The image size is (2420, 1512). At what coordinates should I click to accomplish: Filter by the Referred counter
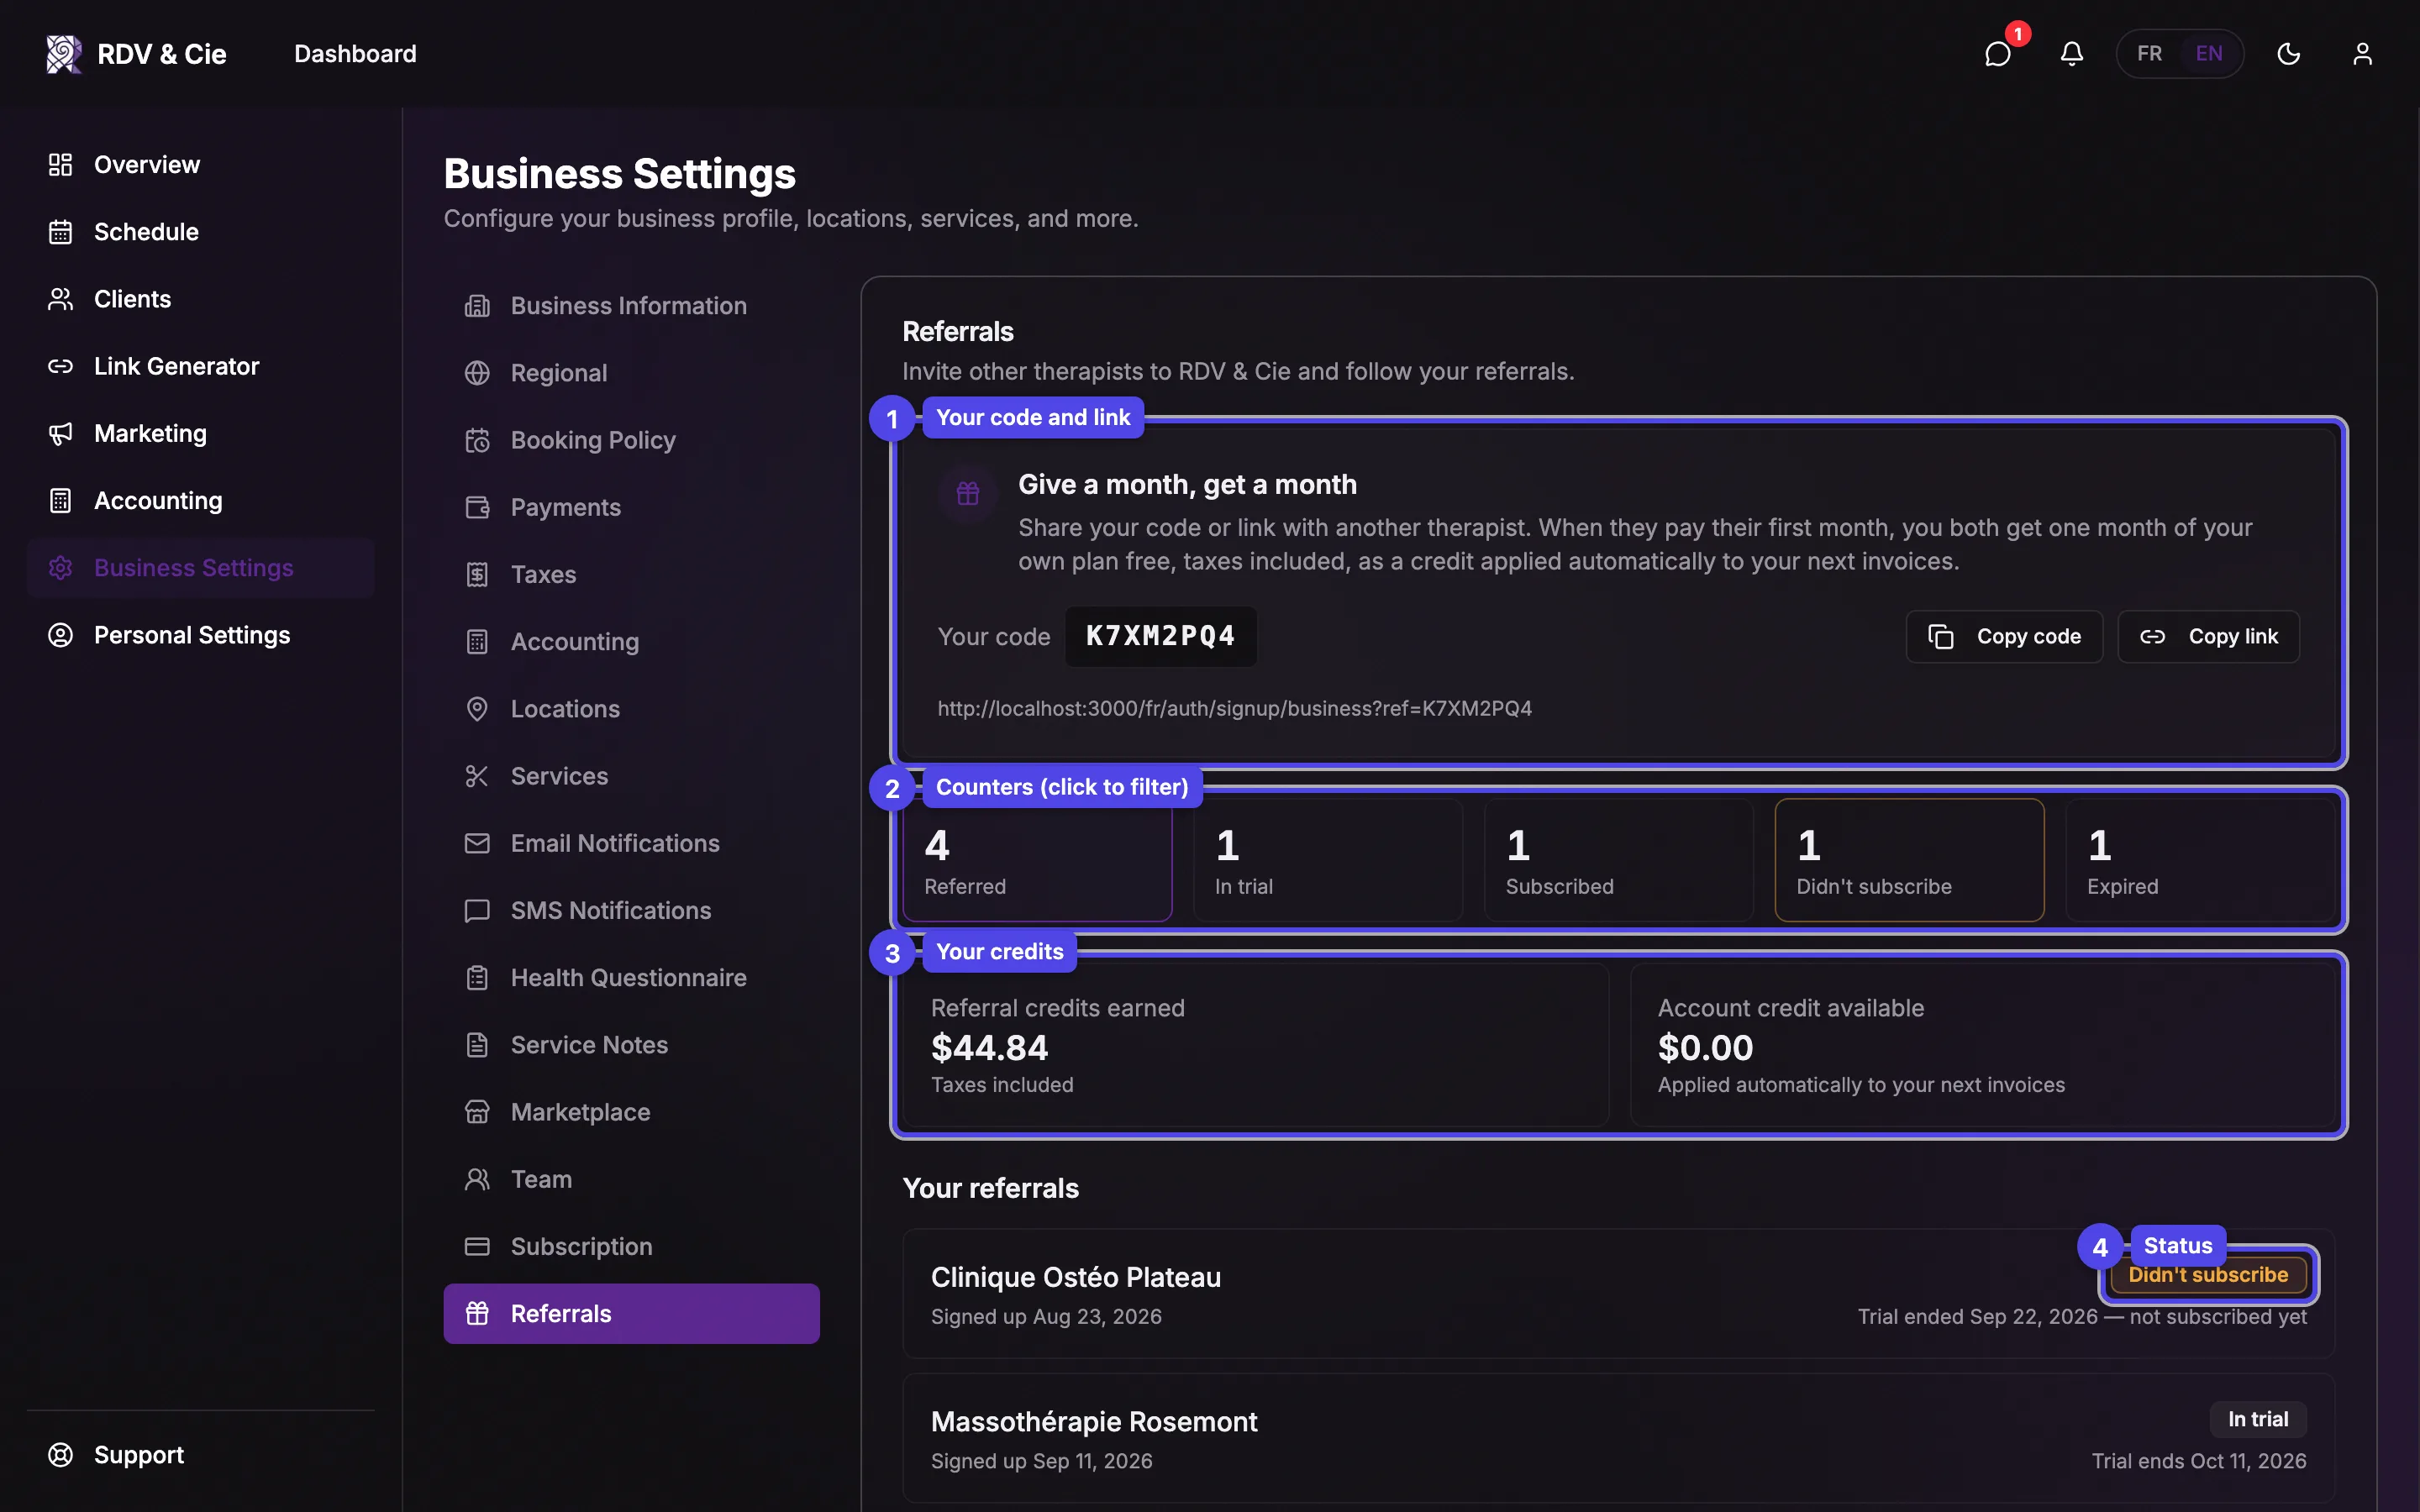[1037, 860]
